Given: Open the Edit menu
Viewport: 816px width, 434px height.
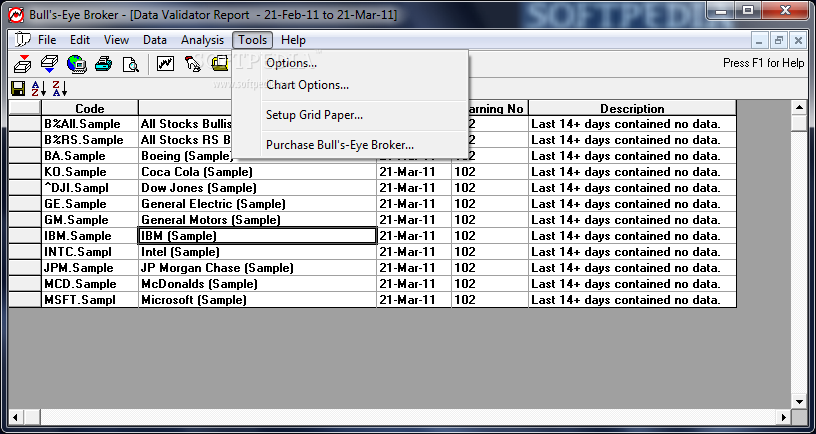Looking at the screenshot, I should tap(80, 40).
